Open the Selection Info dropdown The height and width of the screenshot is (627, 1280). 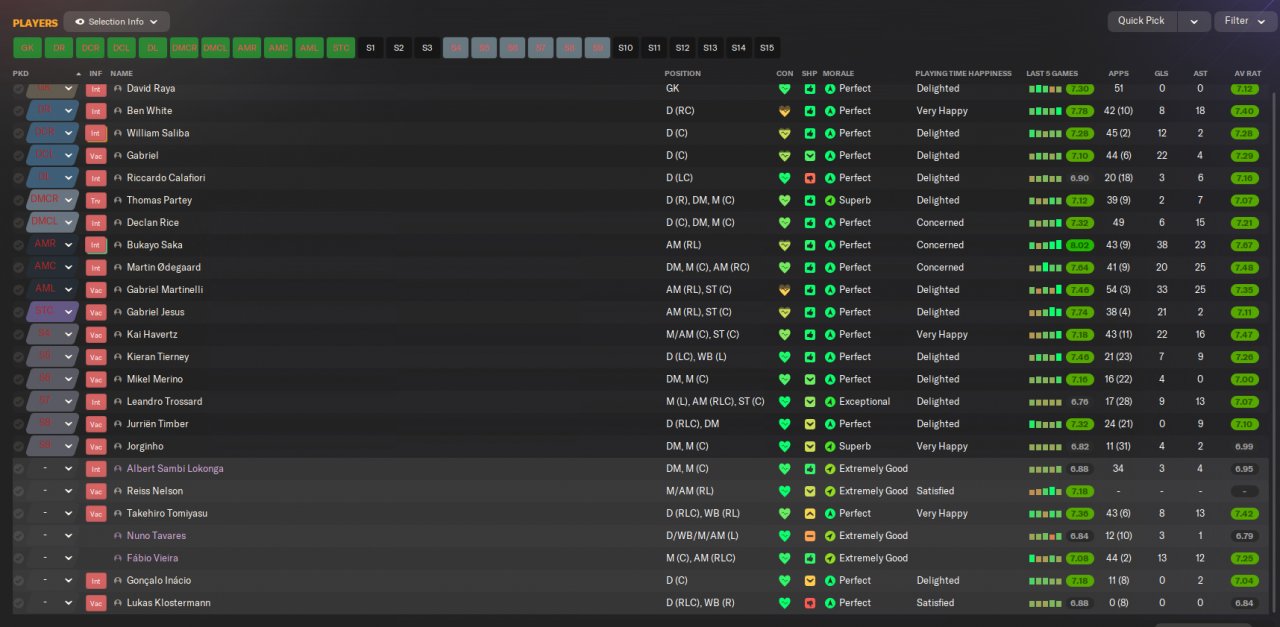coord(116,21)
